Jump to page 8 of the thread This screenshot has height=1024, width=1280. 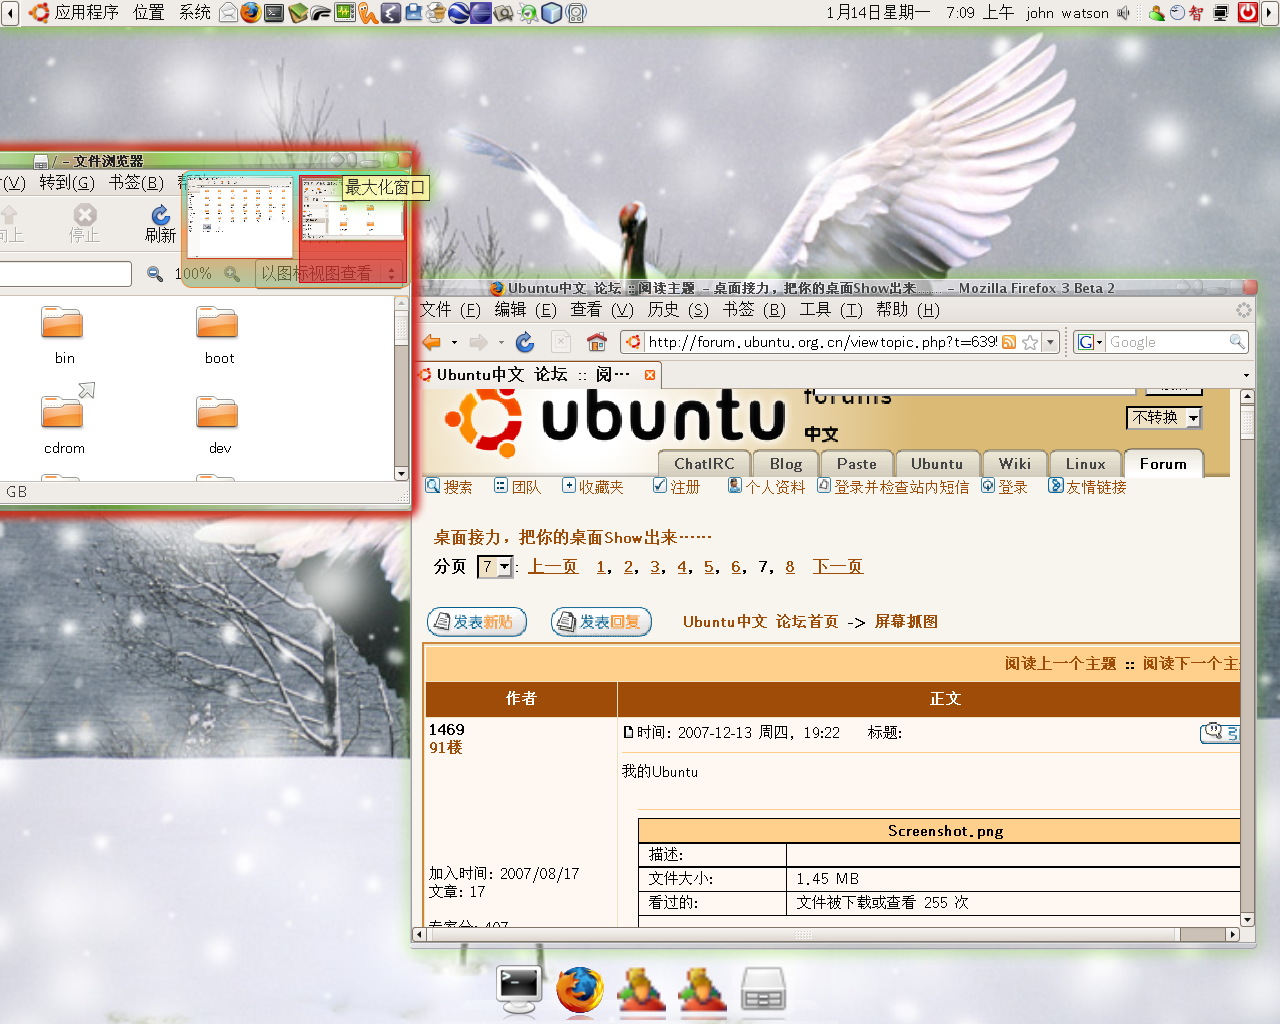point(790,567)
